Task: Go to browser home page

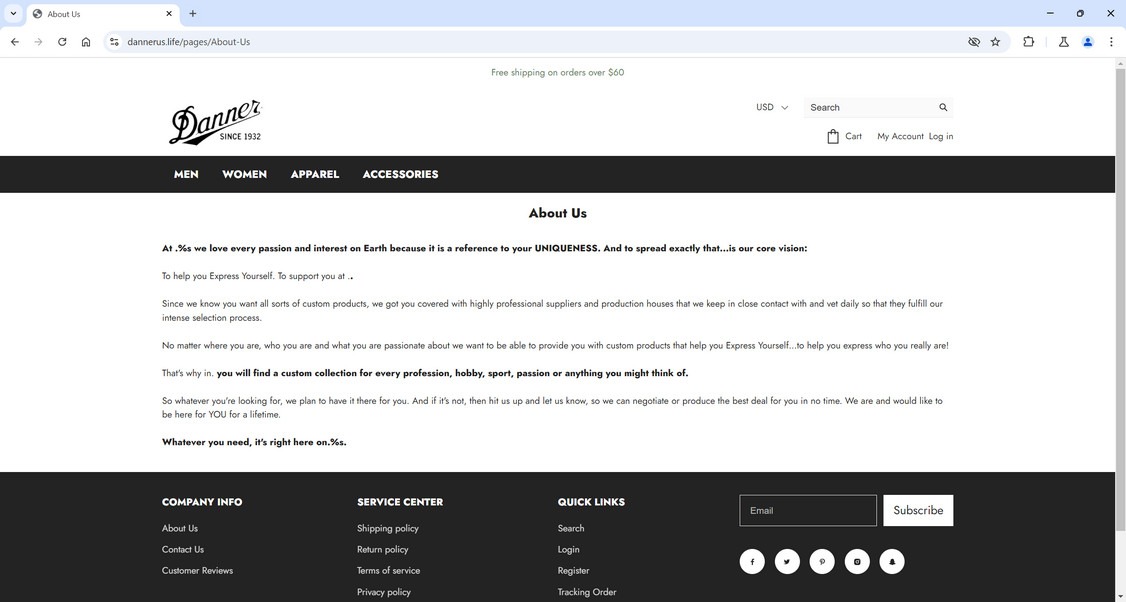Action: click(85, 42)
